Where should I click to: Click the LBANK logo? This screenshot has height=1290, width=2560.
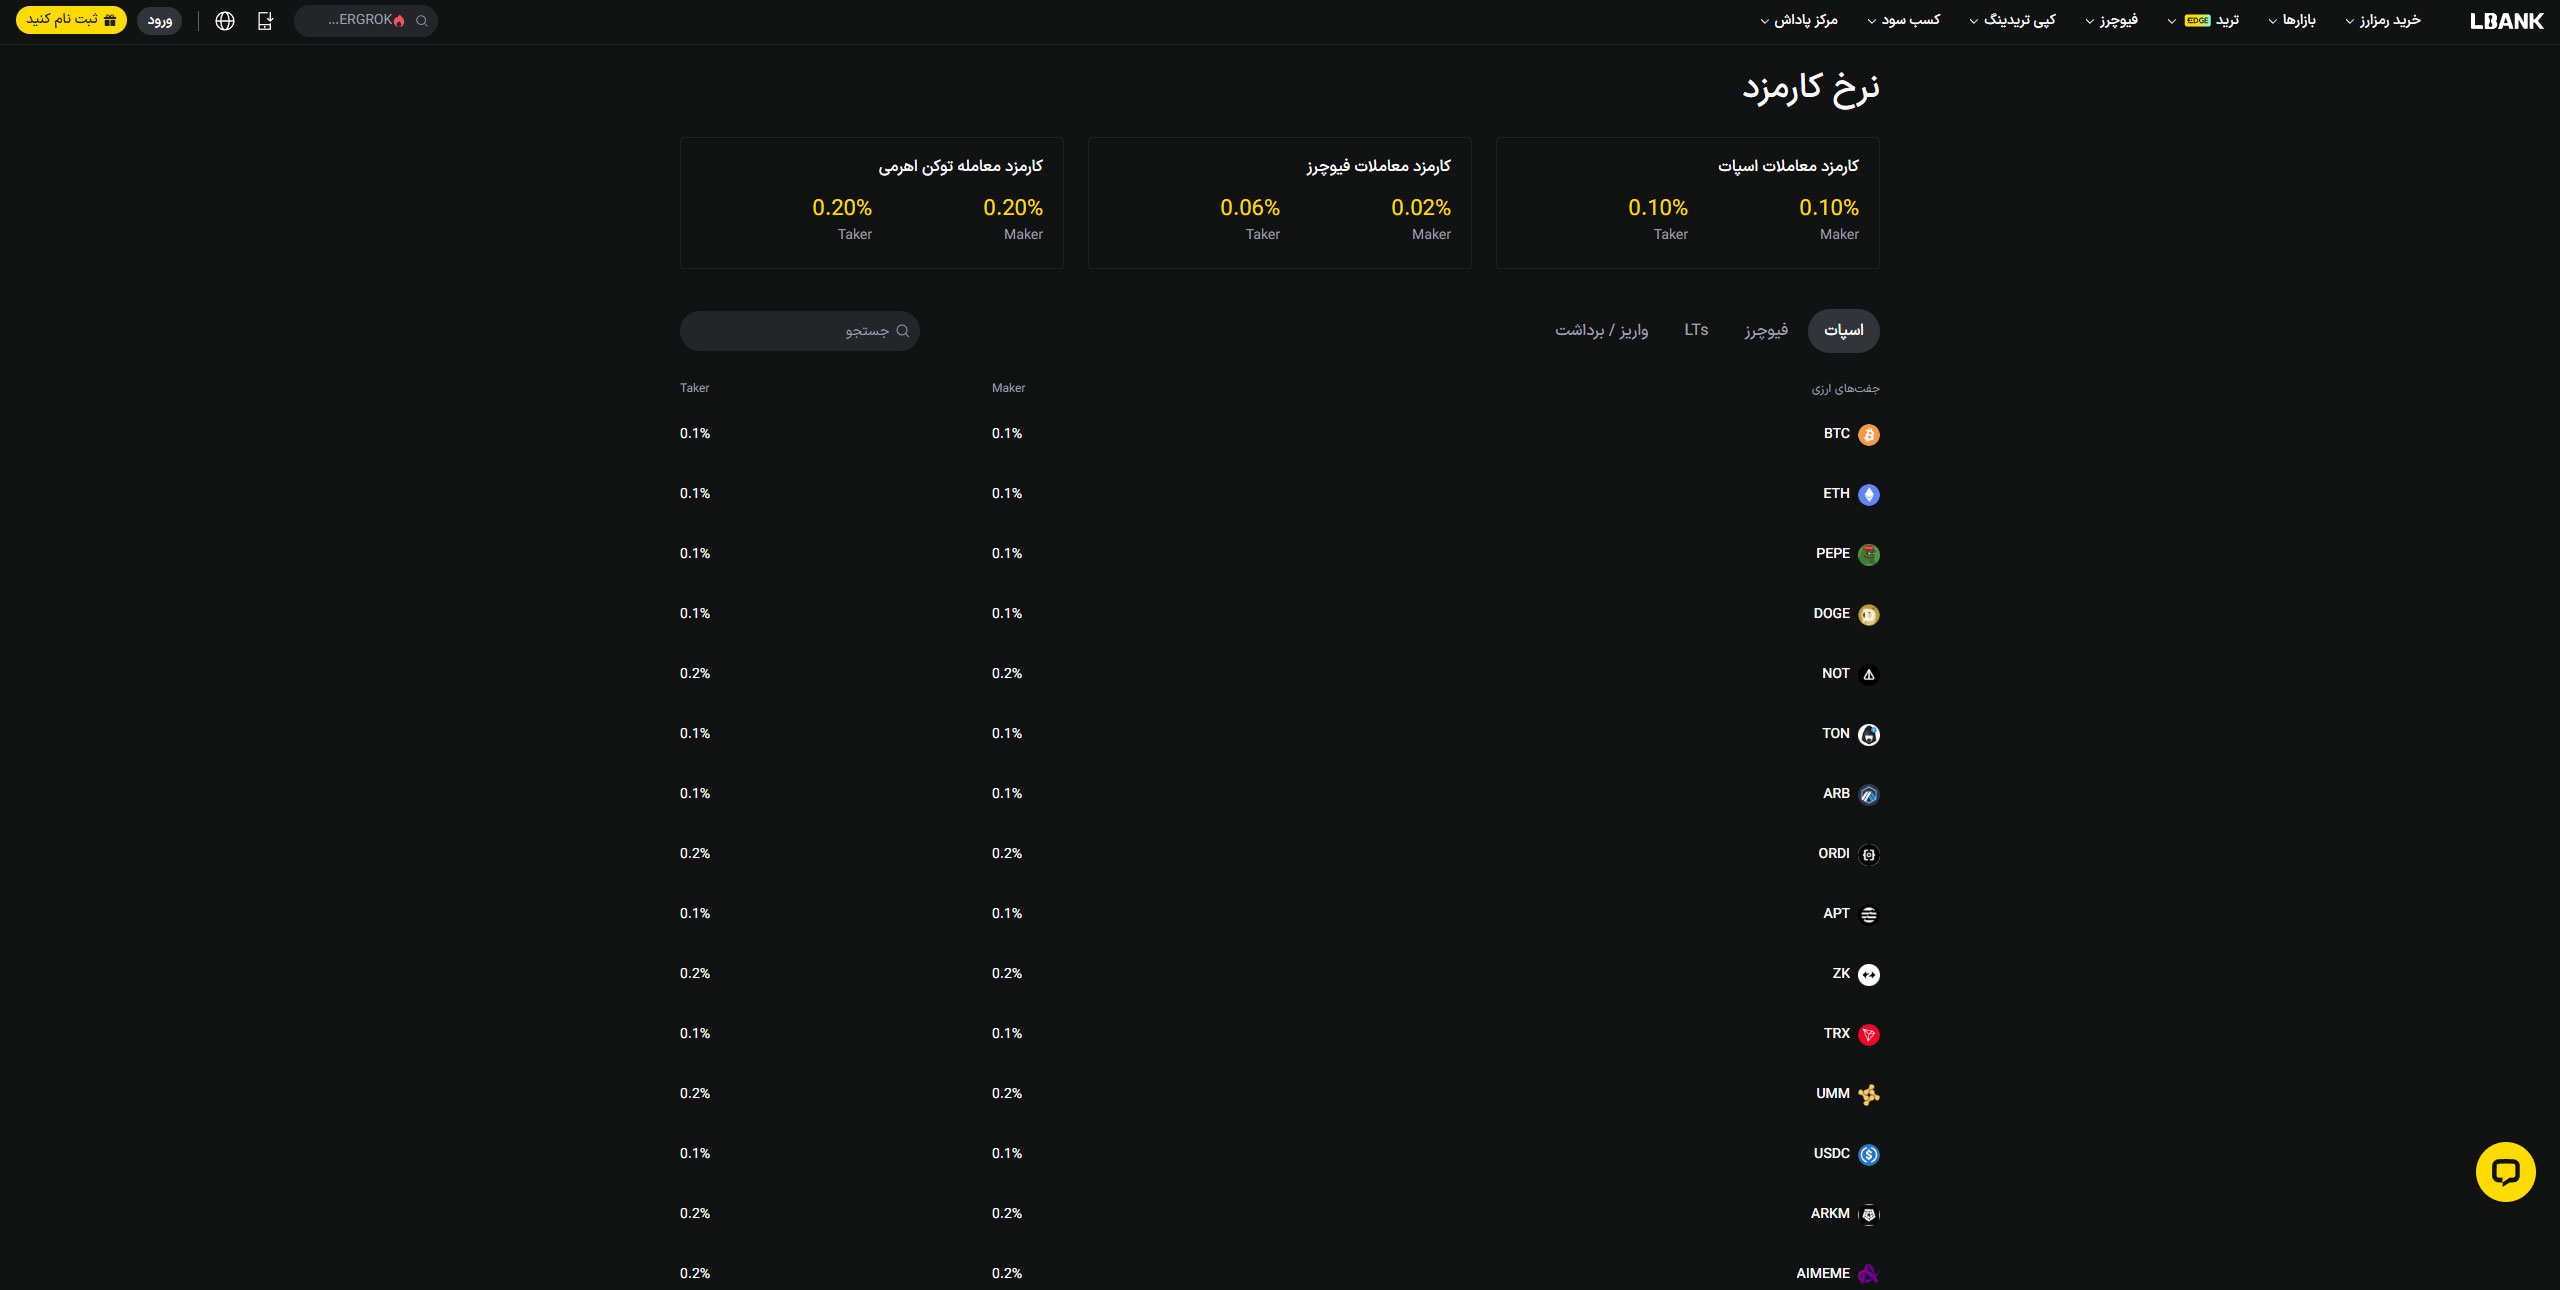[2506, 21]
